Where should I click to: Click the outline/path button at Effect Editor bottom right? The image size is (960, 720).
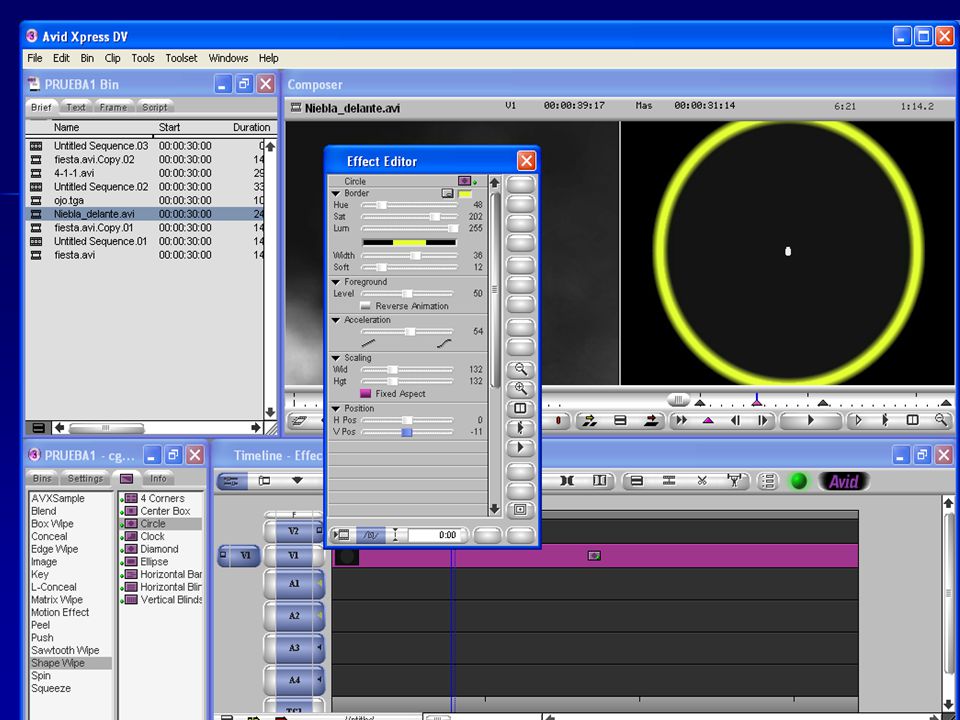[x=520, y=509]
